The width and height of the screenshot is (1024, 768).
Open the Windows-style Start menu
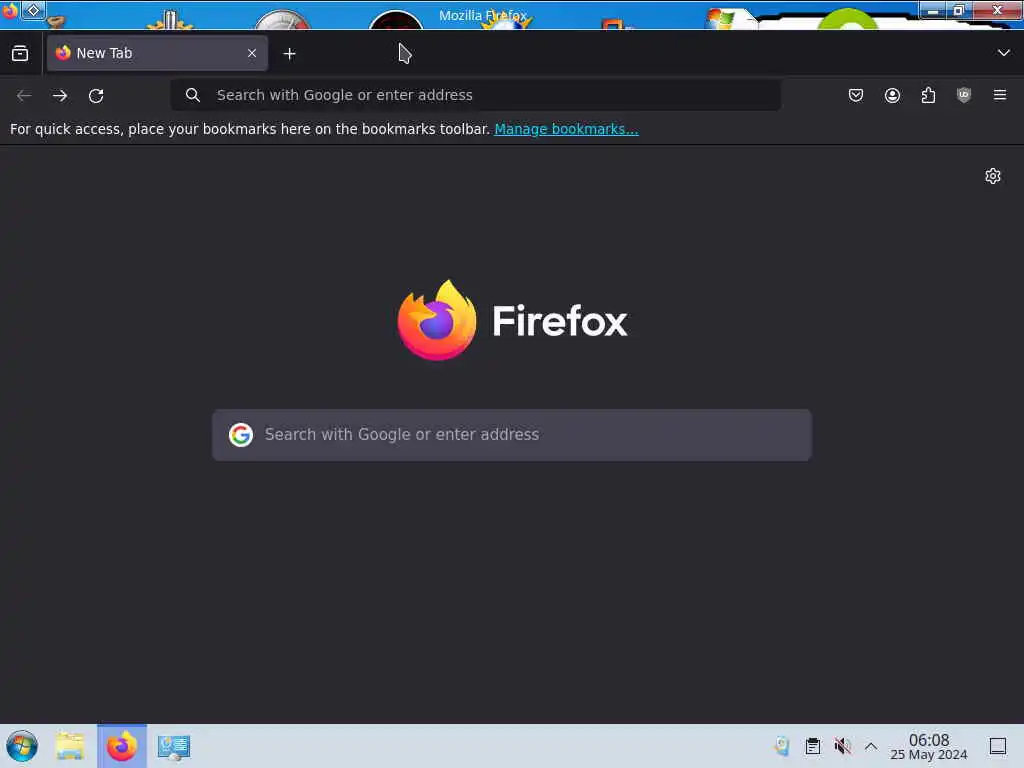[22, 746]
